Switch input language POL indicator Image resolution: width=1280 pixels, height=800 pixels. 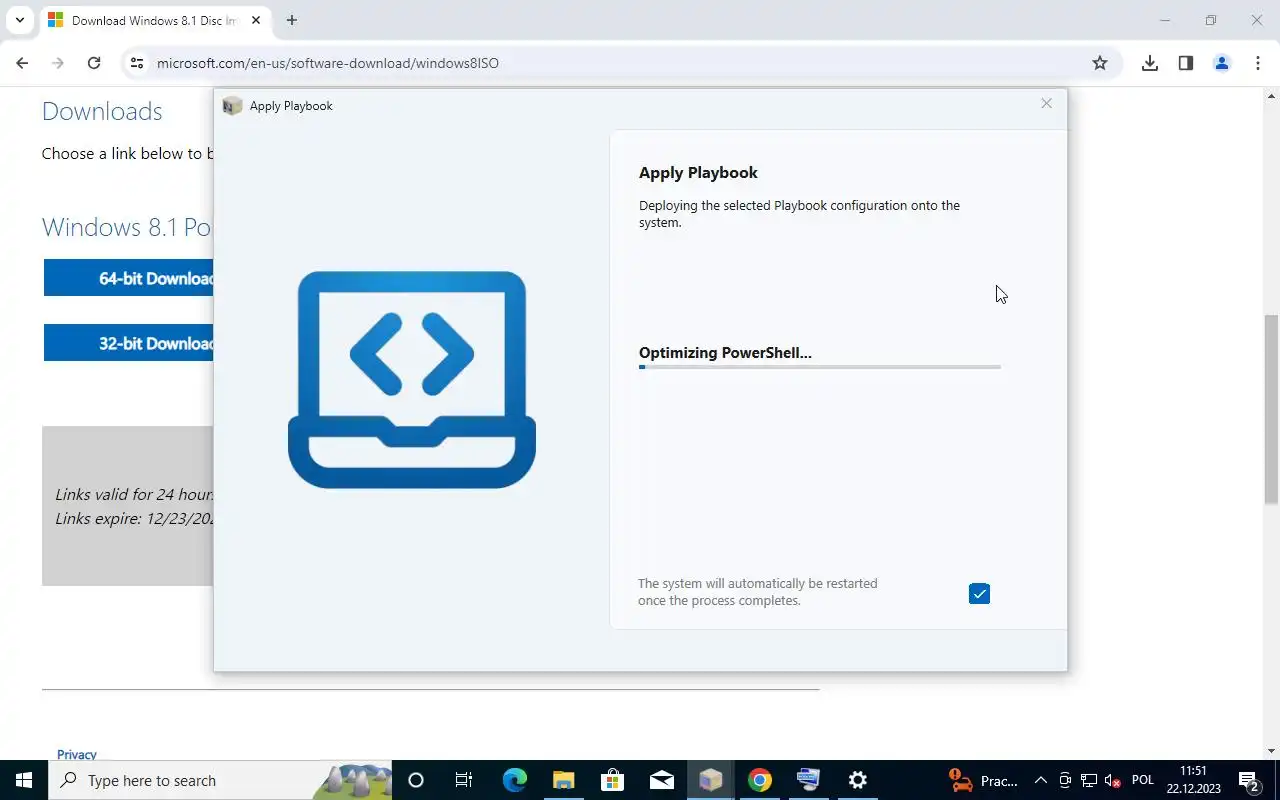point(1142,780)
